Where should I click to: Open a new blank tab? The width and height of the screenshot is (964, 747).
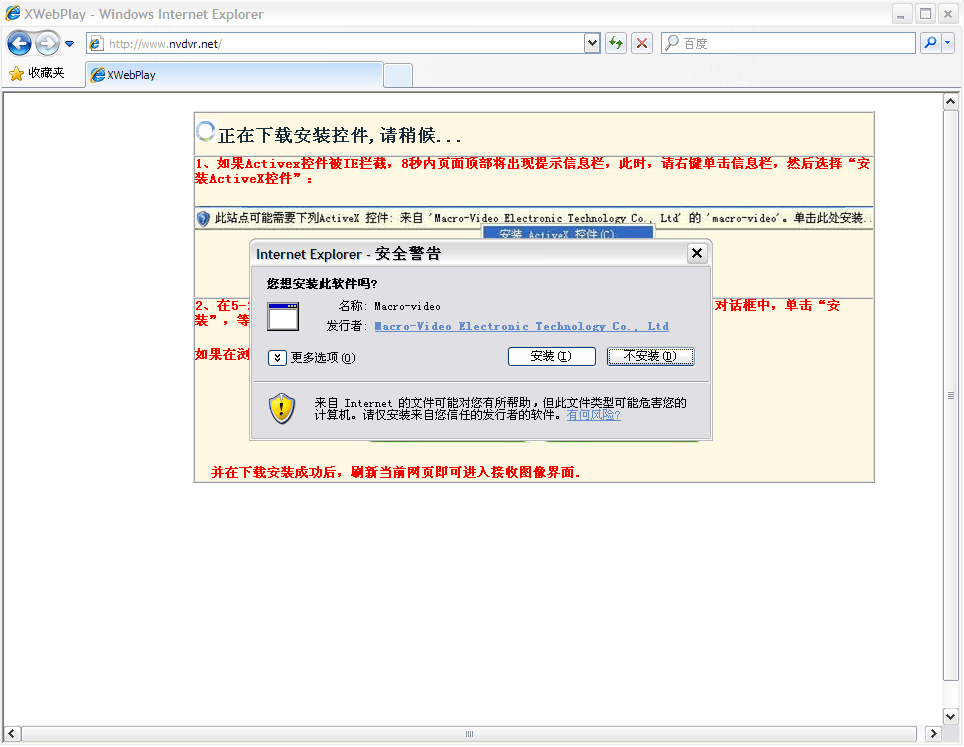[398, 75]
